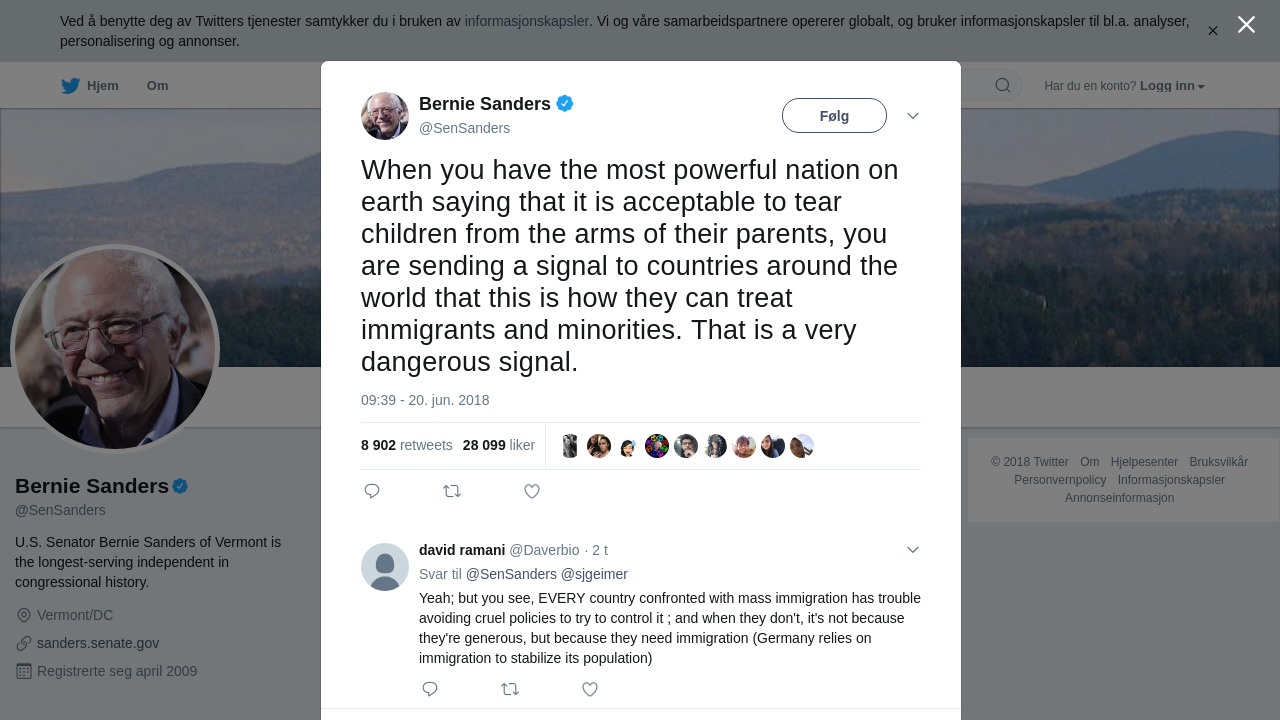Dismiss the cookie notice banner
Viewport: 1280px width, 720px height.
coord(1213,31)
